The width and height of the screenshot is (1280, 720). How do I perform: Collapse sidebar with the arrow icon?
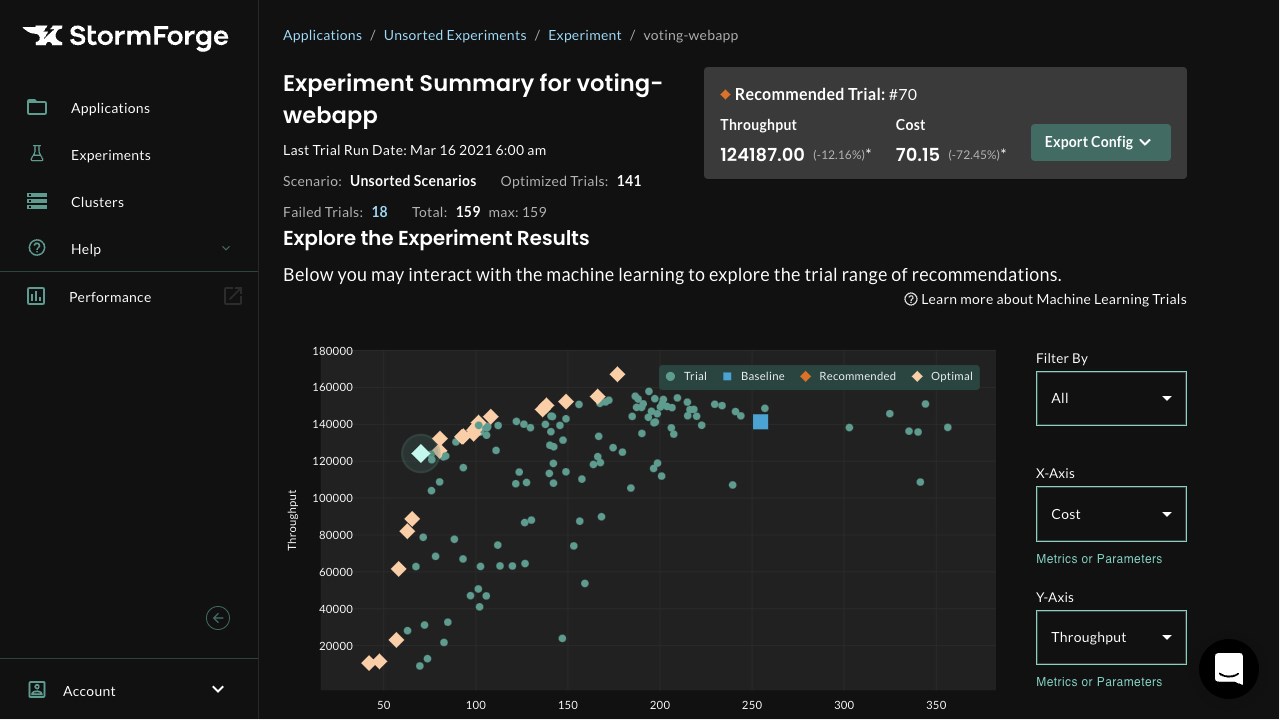pyautogui.click(x=218, y=618)
